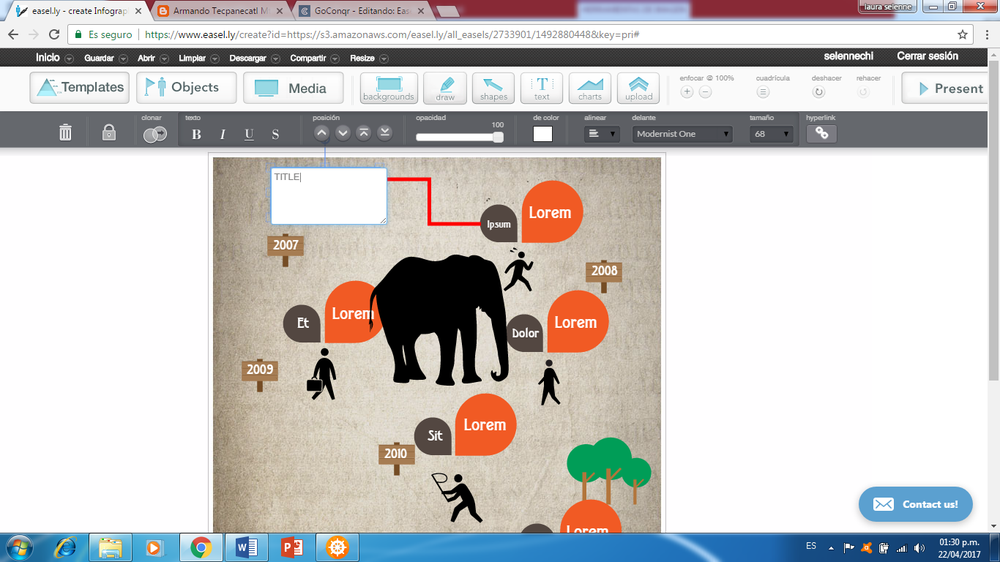Open the draw tool

(x=445, y=88)
